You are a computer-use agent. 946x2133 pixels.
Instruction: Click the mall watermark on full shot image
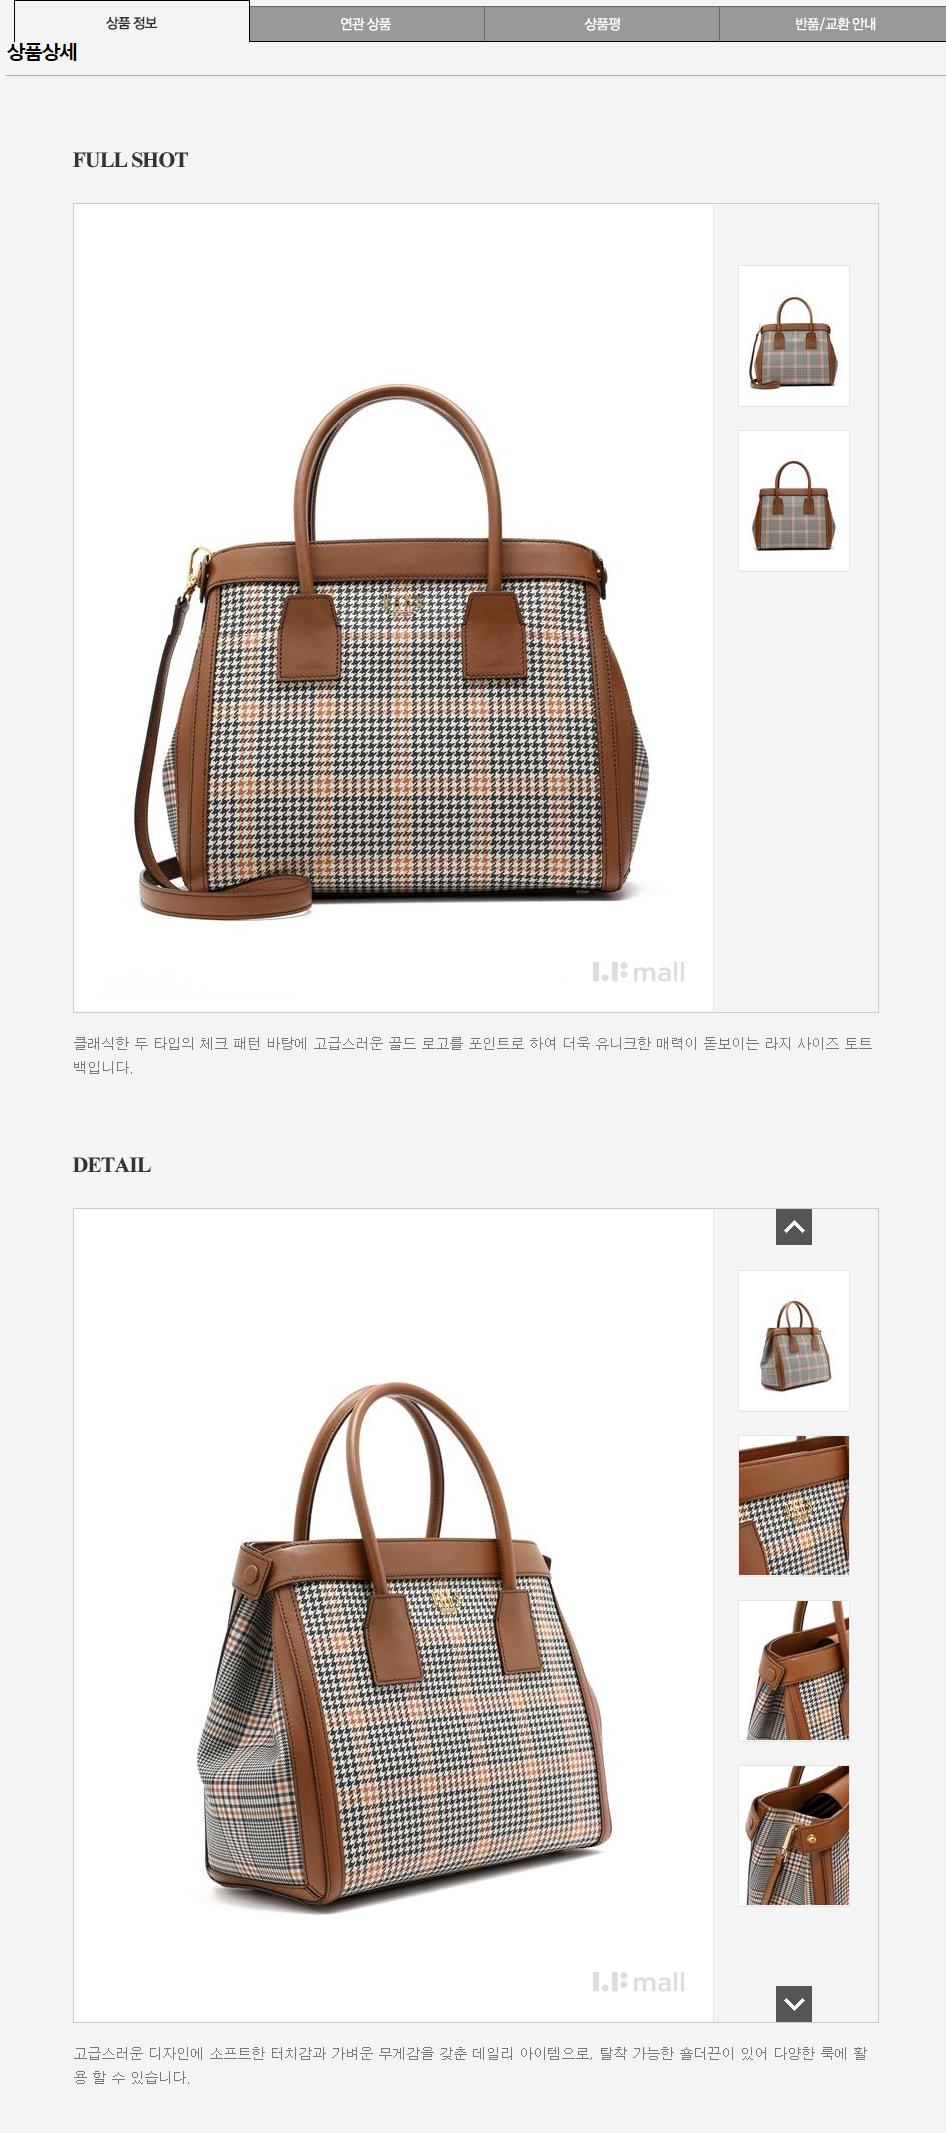pos(639,972)
